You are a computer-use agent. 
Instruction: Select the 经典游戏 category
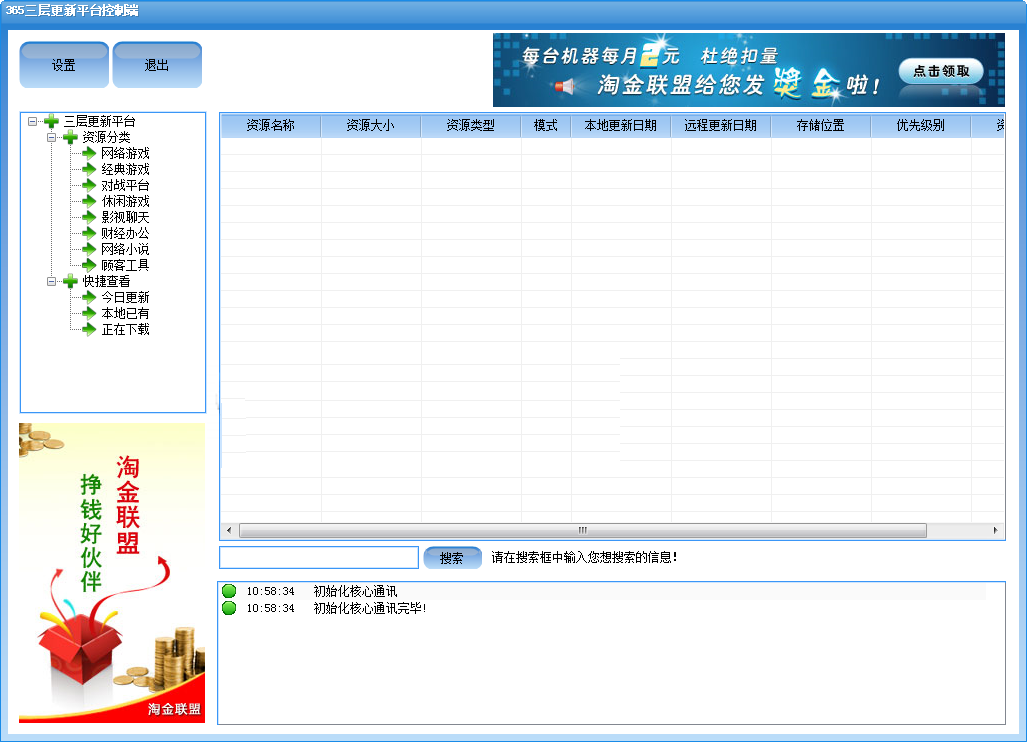(125, 169)
